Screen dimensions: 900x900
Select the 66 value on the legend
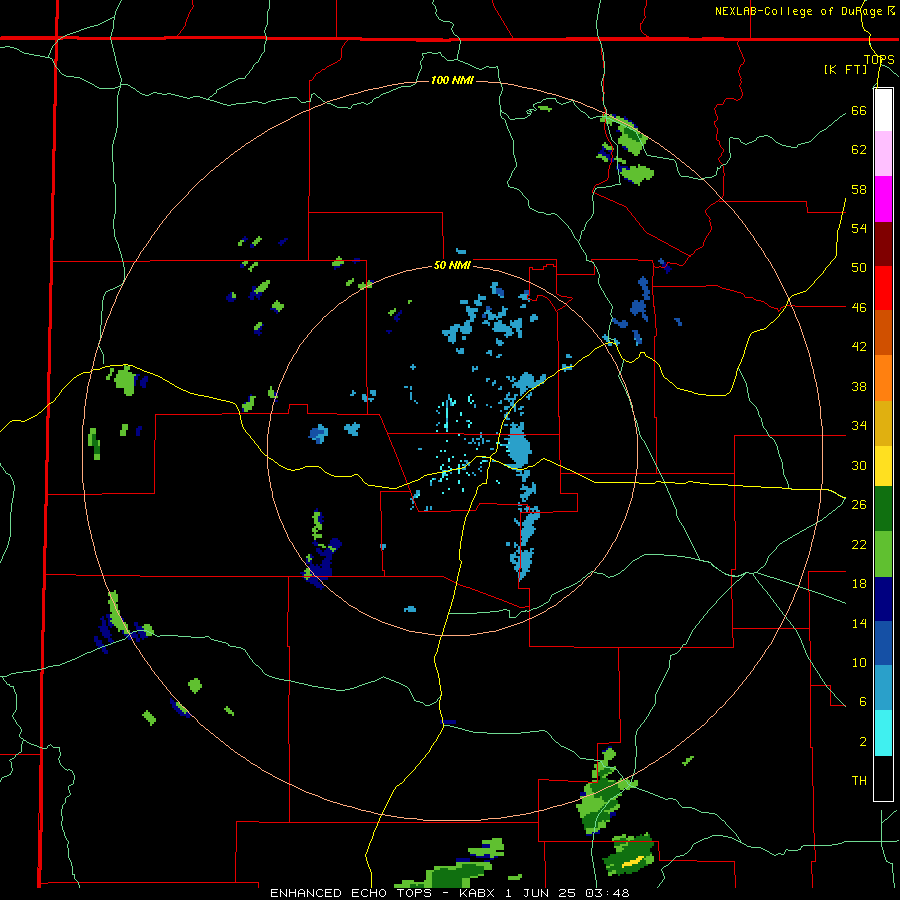click(859, 110)
